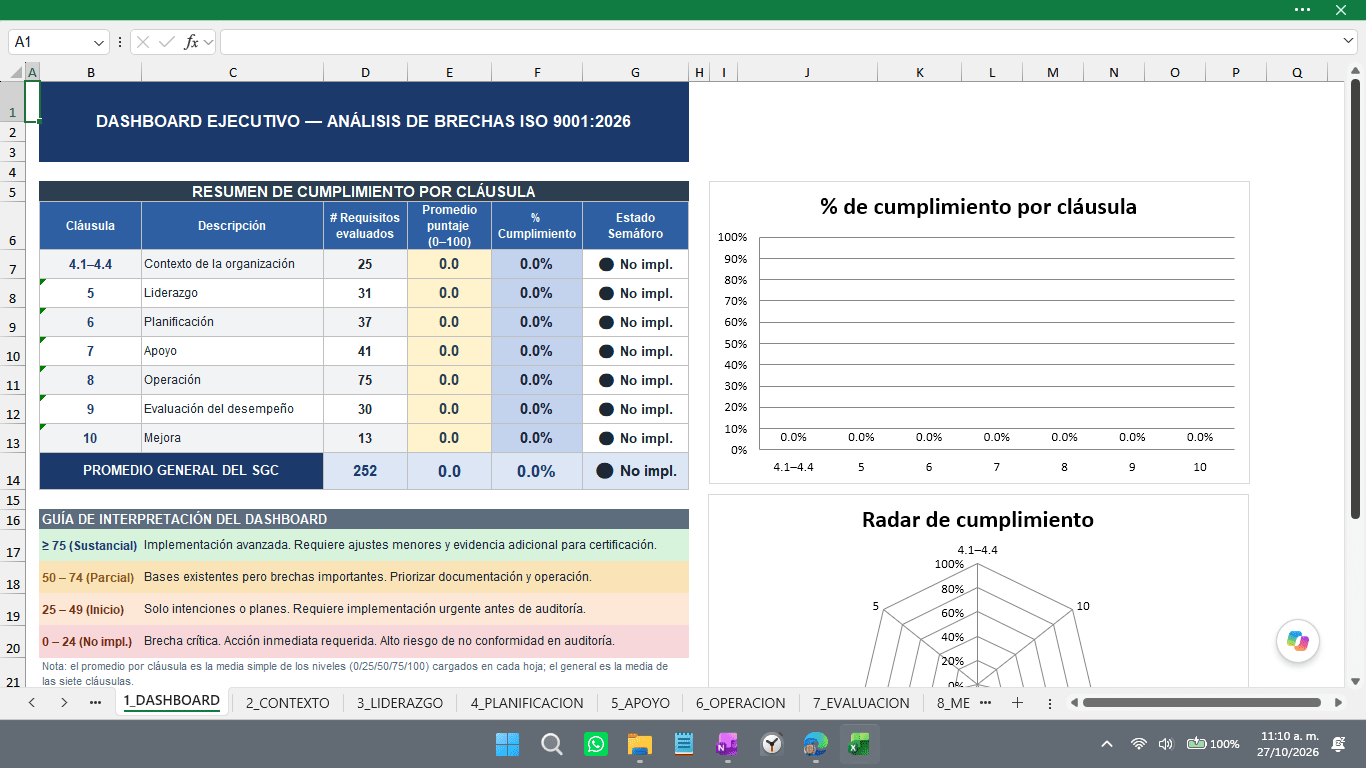Open Microsoft Edge from the taskbar
Image resolution: width=1366 pixels, height=768 pixels.
pos(815,744)
